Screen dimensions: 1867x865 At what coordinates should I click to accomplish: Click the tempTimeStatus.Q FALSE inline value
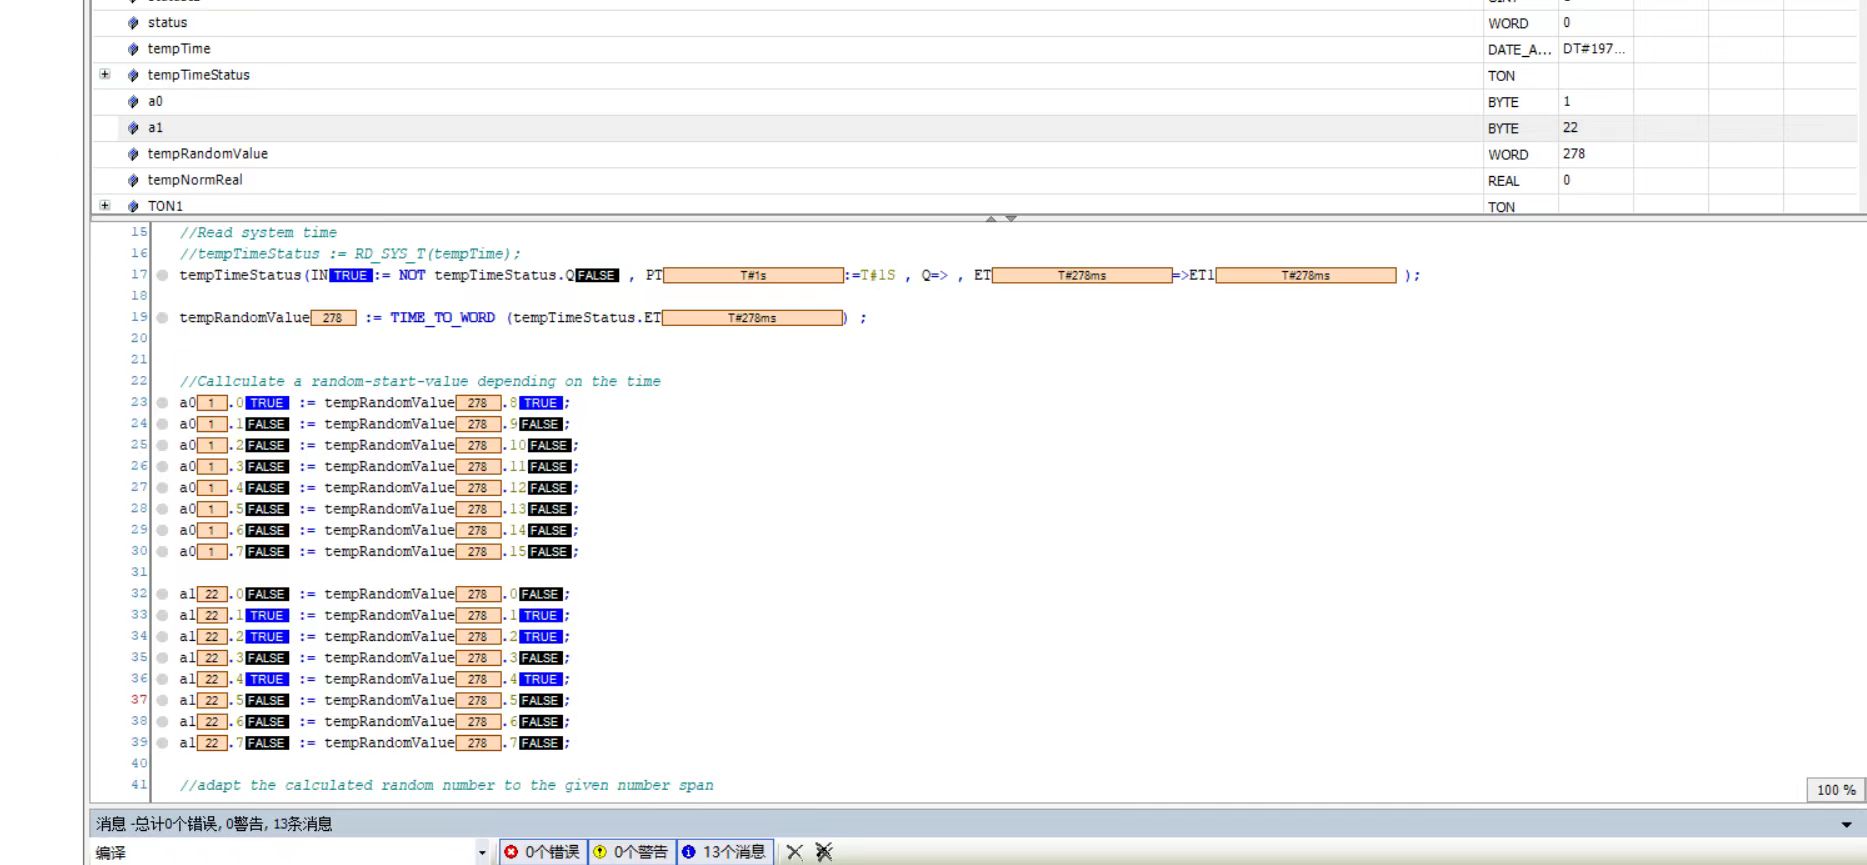tap(597, 275)
